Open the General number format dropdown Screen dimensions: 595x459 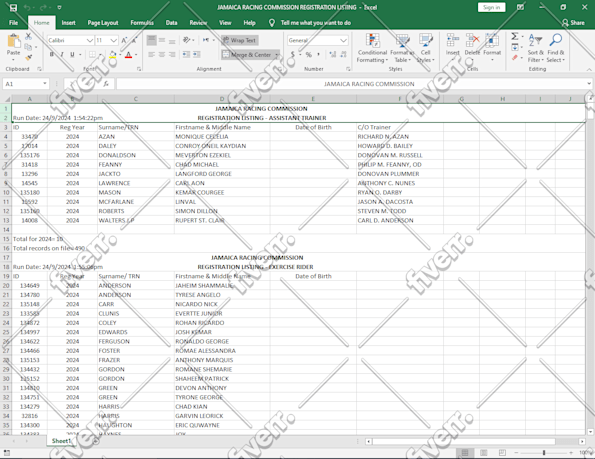pyautogui.click(x=343, y=40)
